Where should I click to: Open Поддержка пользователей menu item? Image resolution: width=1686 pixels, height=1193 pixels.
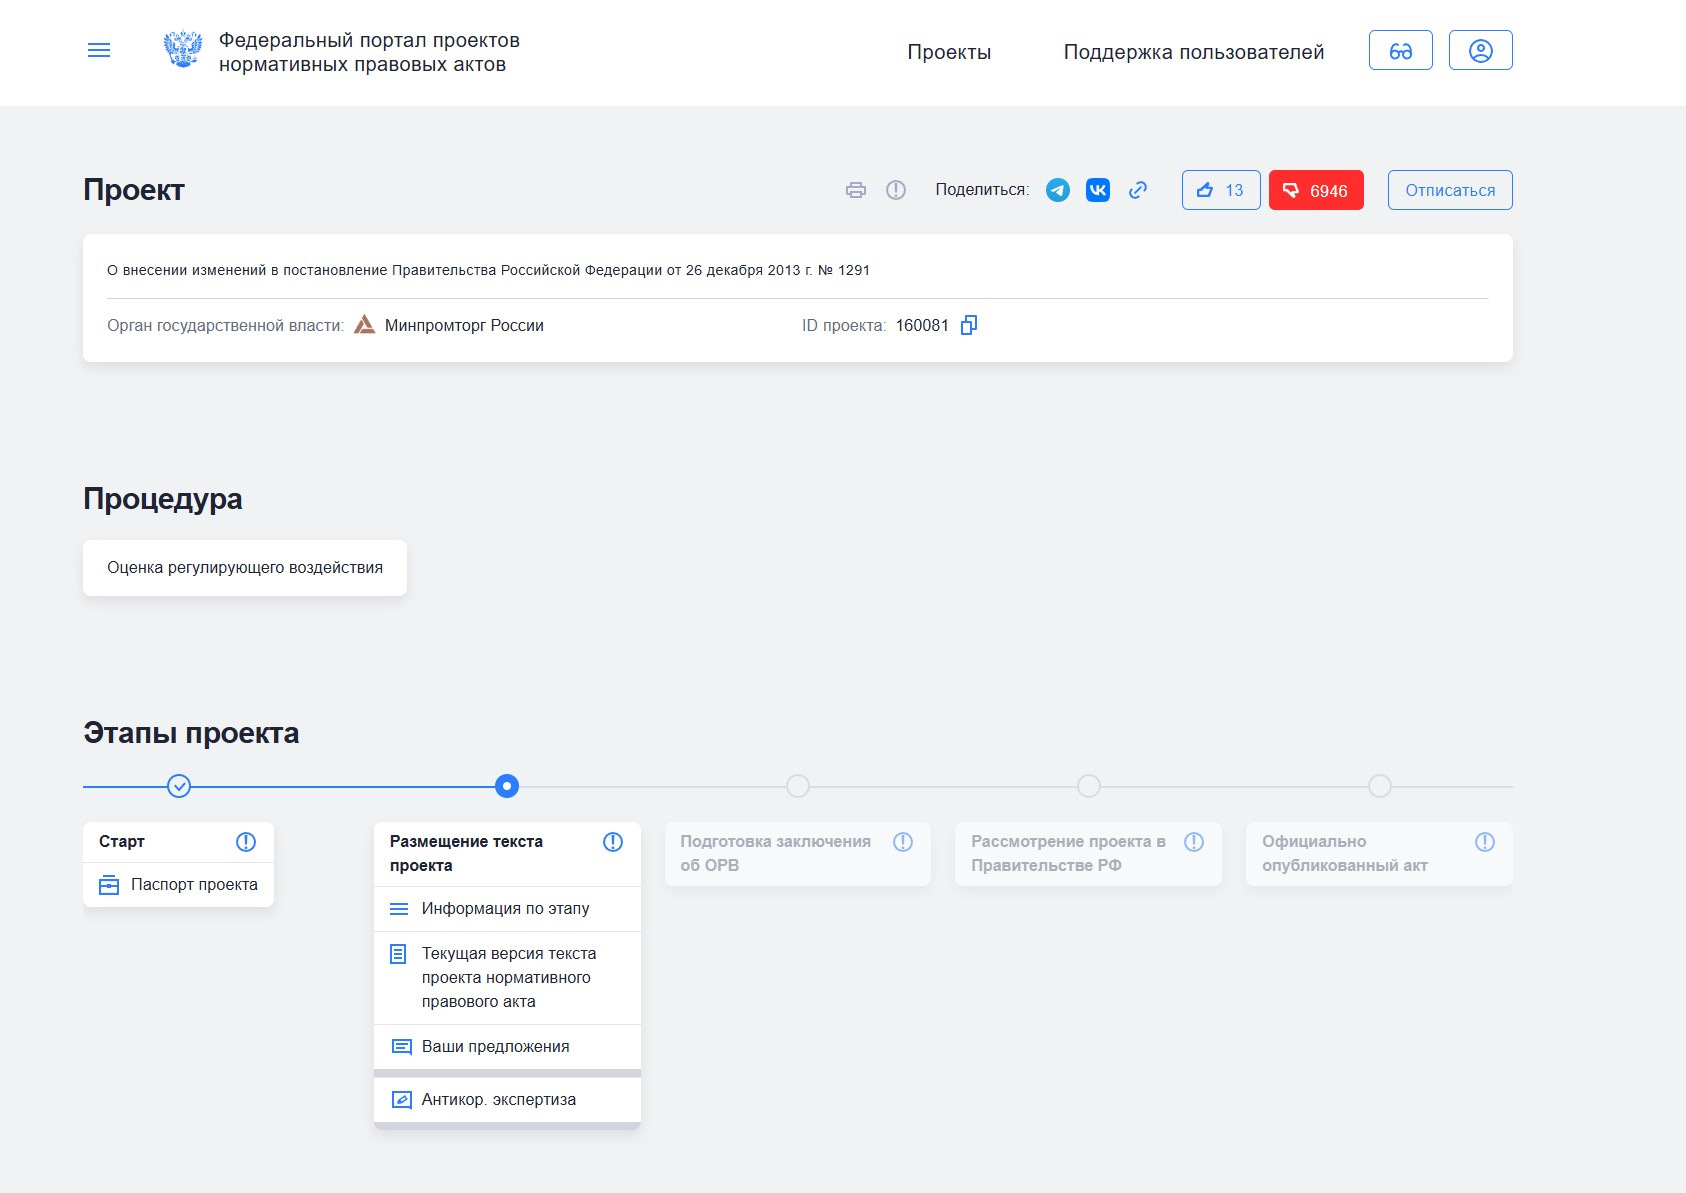click(x=1193, y=52)
